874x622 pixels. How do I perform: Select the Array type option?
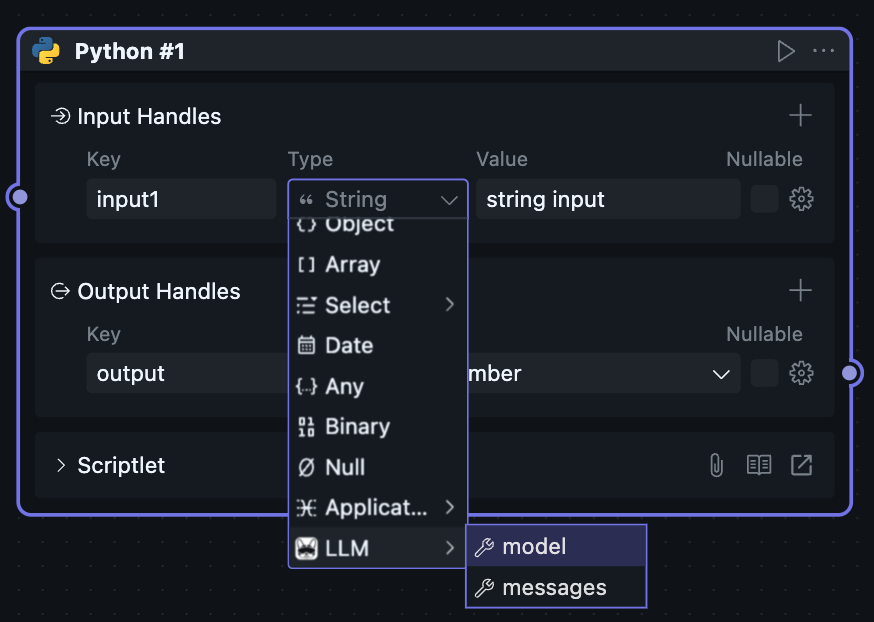(352, 265)
